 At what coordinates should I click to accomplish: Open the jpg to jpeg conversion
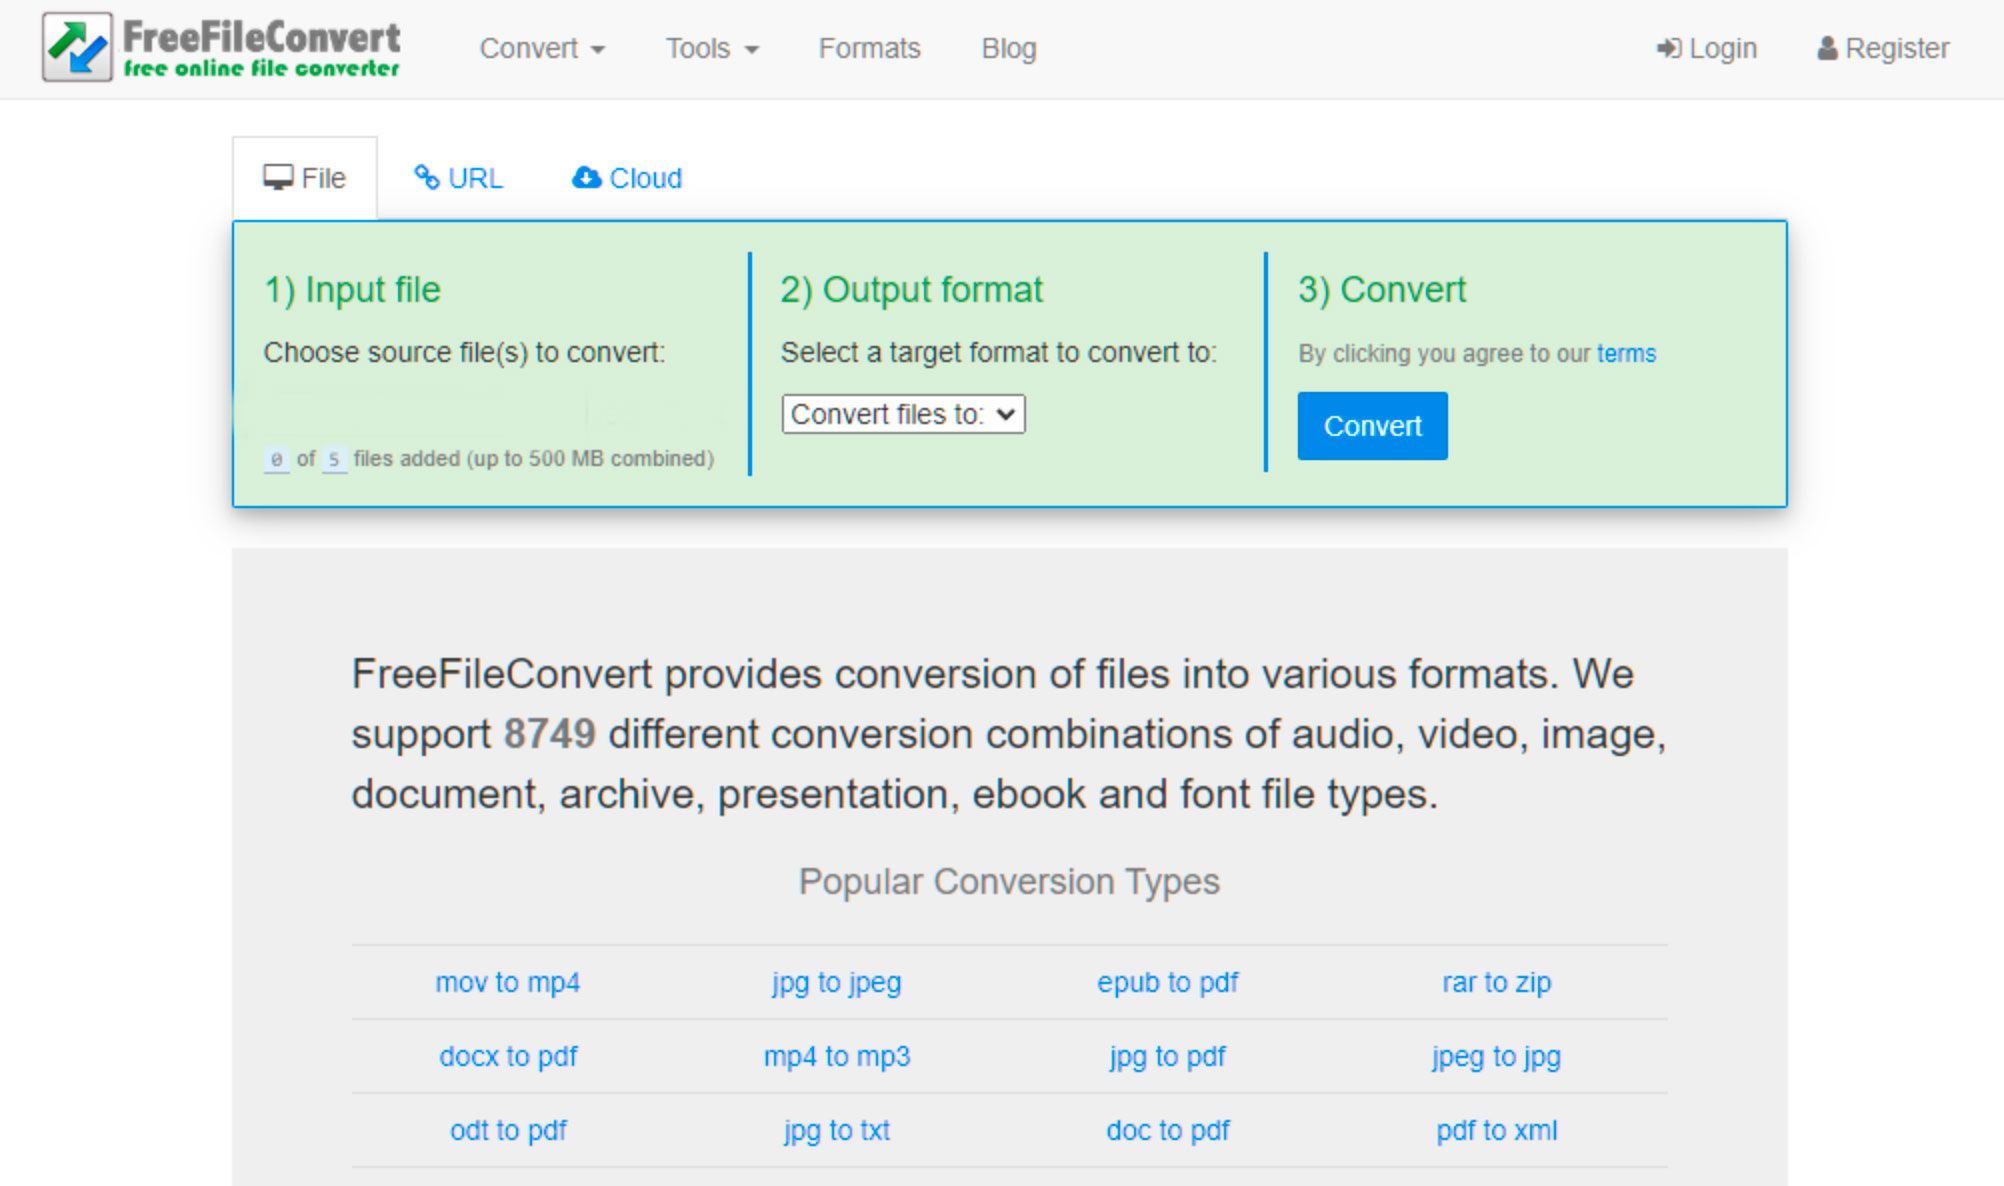coord(836,983)
